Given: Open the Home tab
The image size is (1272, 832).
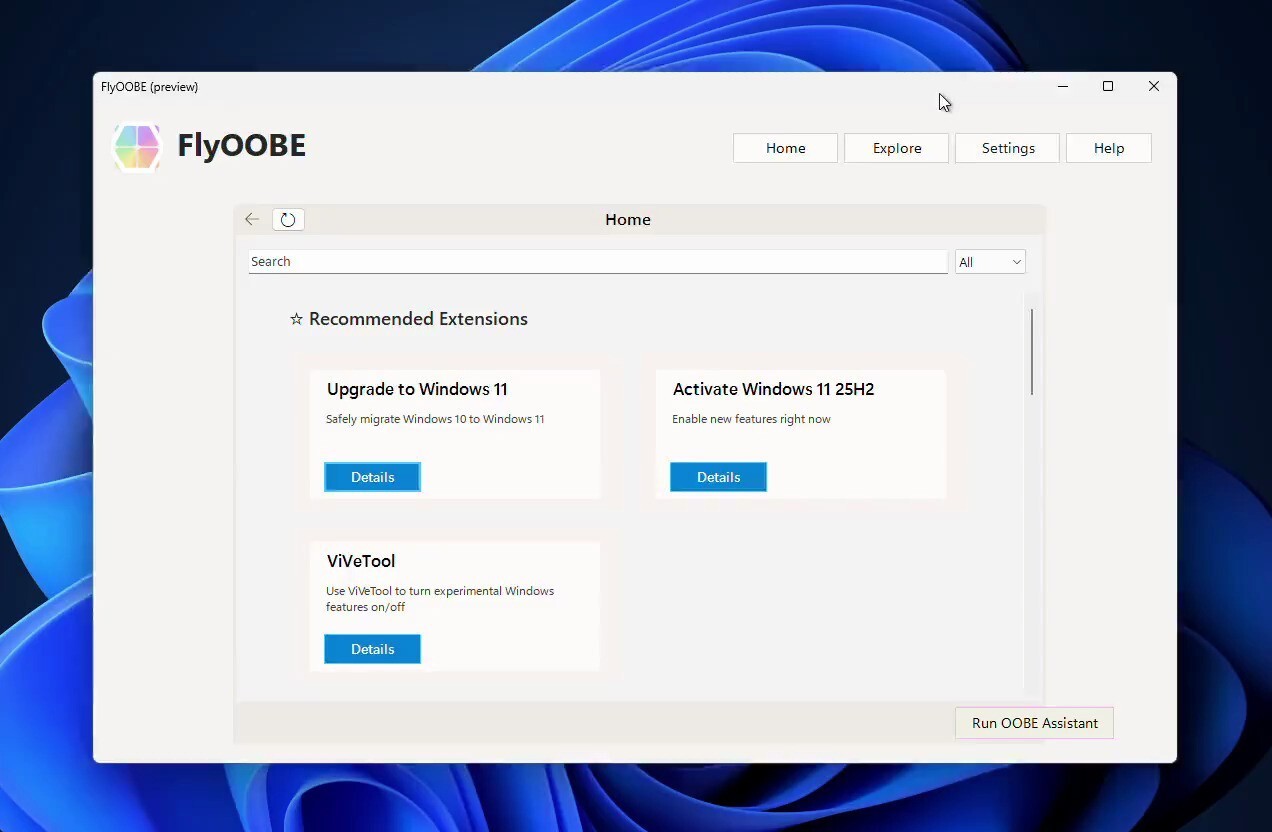Looking at the screenshot, I should tap(785, 148).
